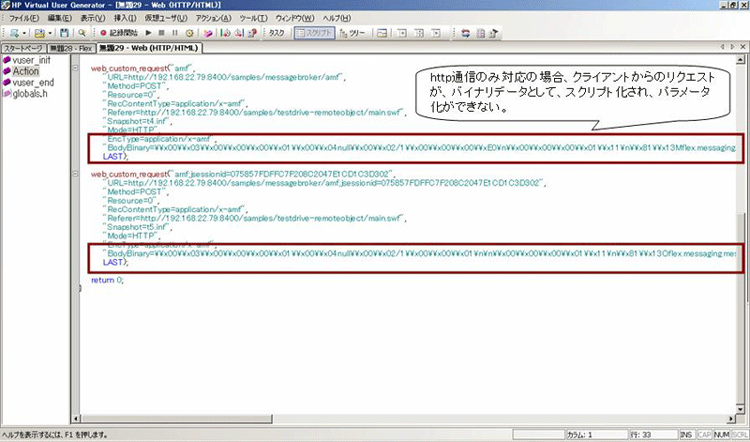This screenshot has width=750, height=442.
Task: Open the 編集(E) menu
Action: pyautogui.click(x=59, y=18)
